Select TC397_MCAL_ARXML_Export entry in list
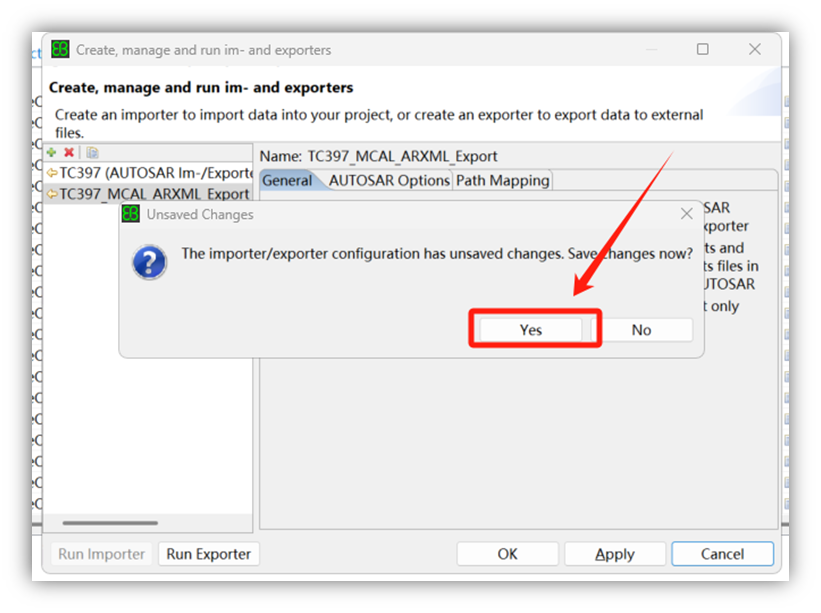Viewport: 821px width, 613px height. pyautogui.click(x=148, y=194)
